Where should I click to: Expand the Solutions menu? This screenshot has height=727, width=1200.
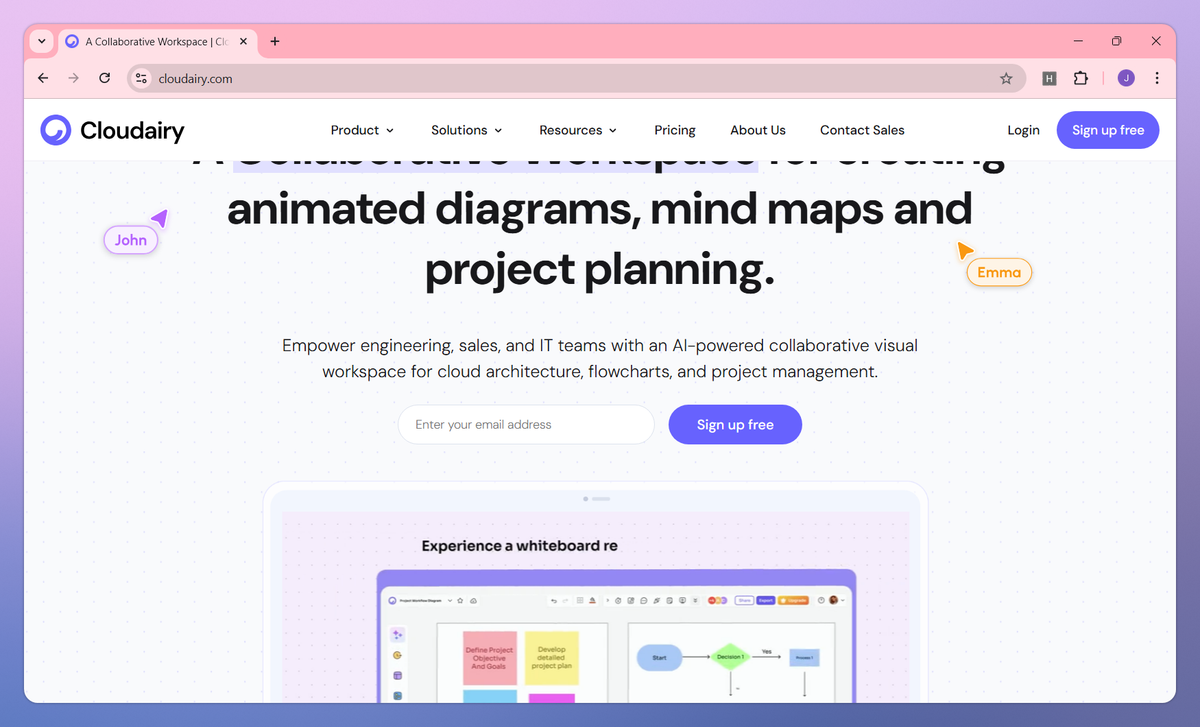pos(466,130)
